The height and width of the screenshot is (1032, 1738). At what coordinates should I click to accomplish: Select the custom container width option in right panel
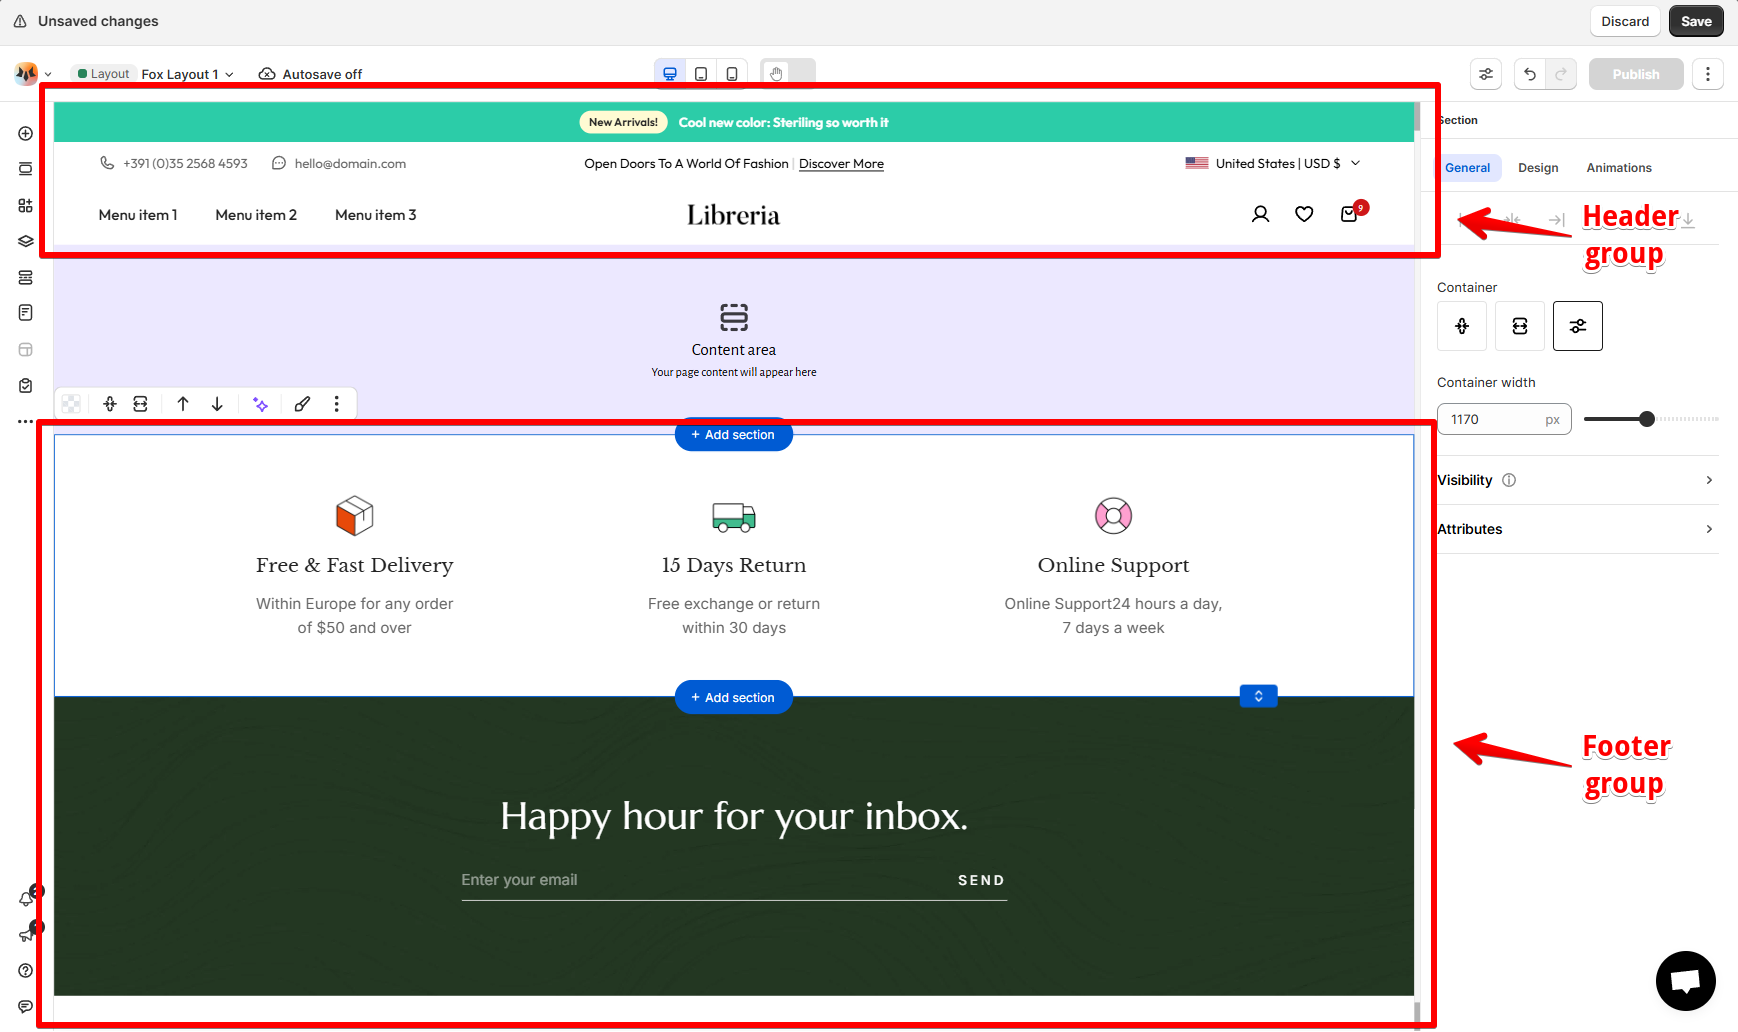[x=1578, y=326]
